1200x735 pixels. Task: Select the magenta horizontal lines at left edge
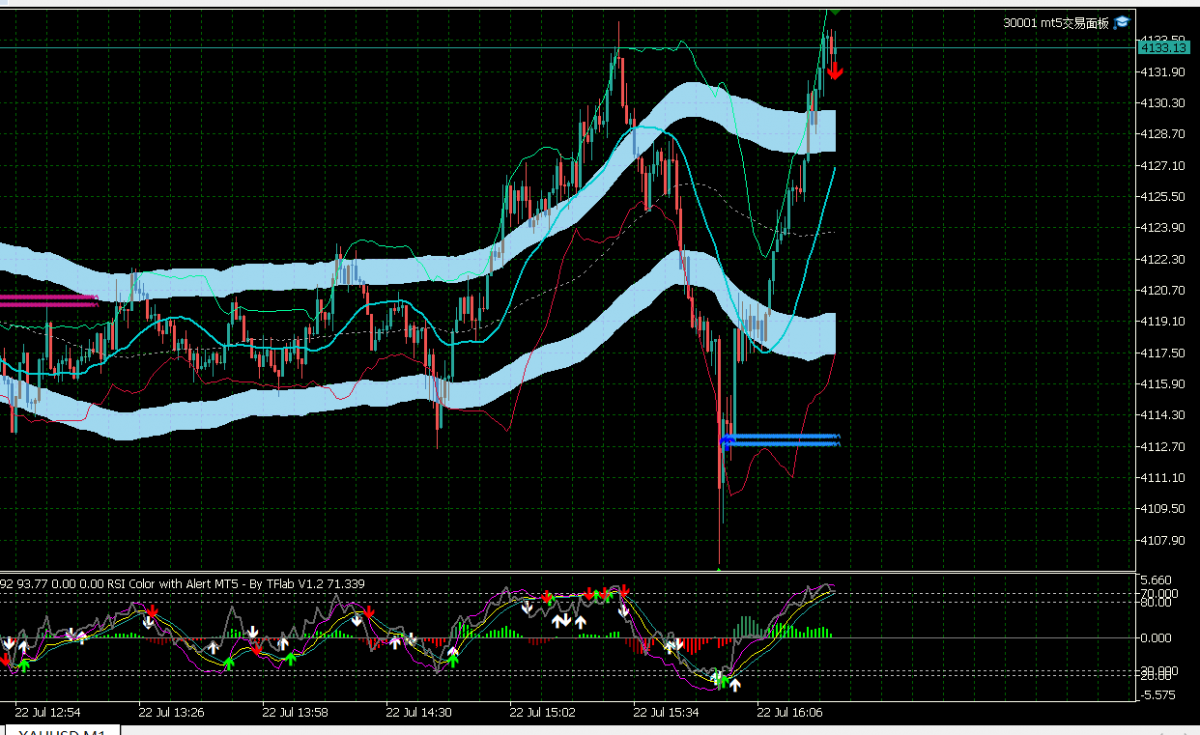point(48,300)
